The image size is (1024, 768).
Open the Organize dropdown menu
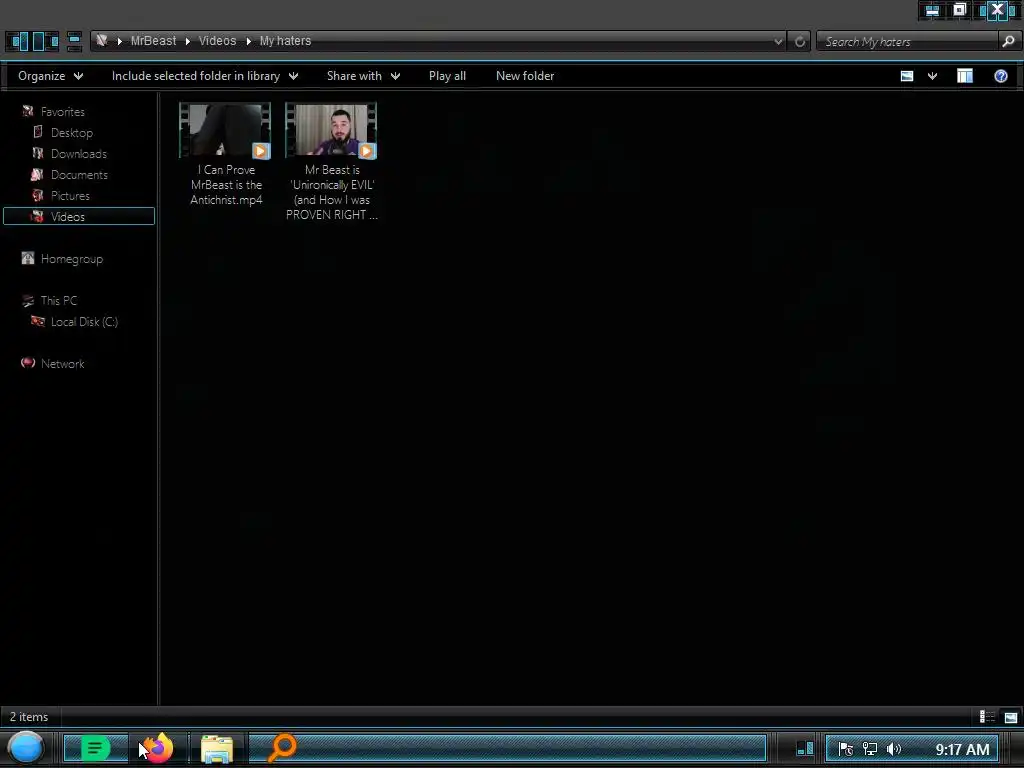point(50,76)
